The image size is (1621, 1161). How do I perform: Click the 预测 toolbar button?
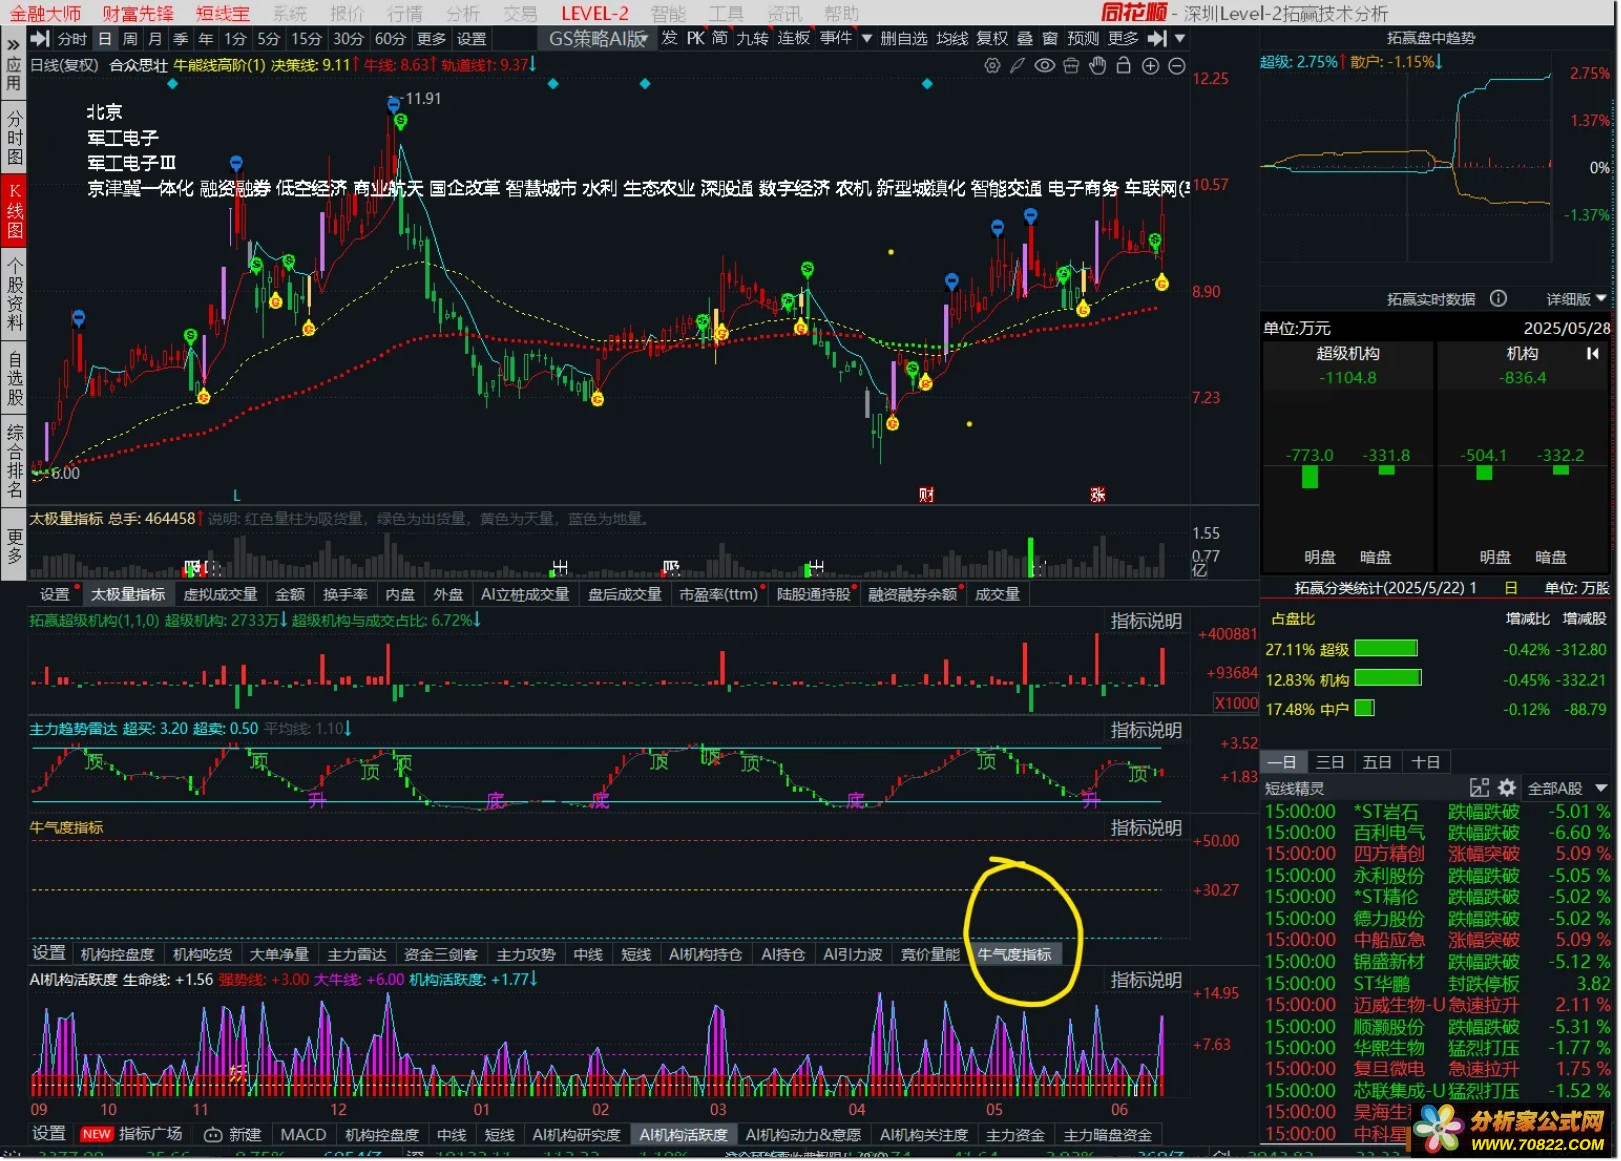[1083, 38]
